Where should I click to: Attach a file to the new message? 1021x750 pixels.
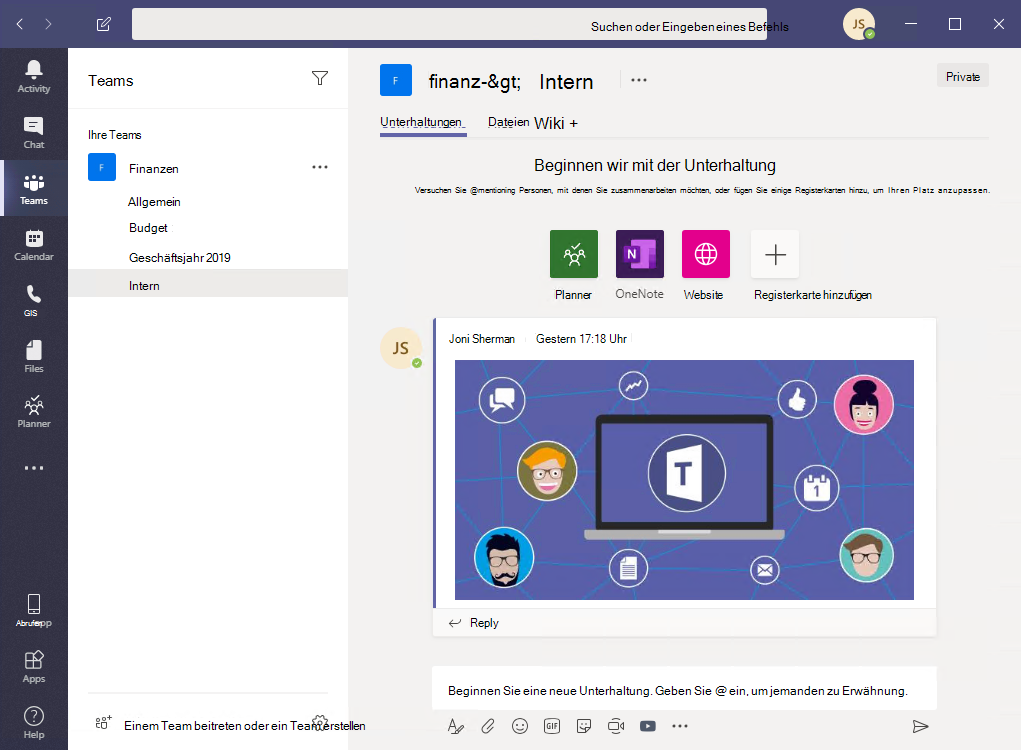(488, 726)
